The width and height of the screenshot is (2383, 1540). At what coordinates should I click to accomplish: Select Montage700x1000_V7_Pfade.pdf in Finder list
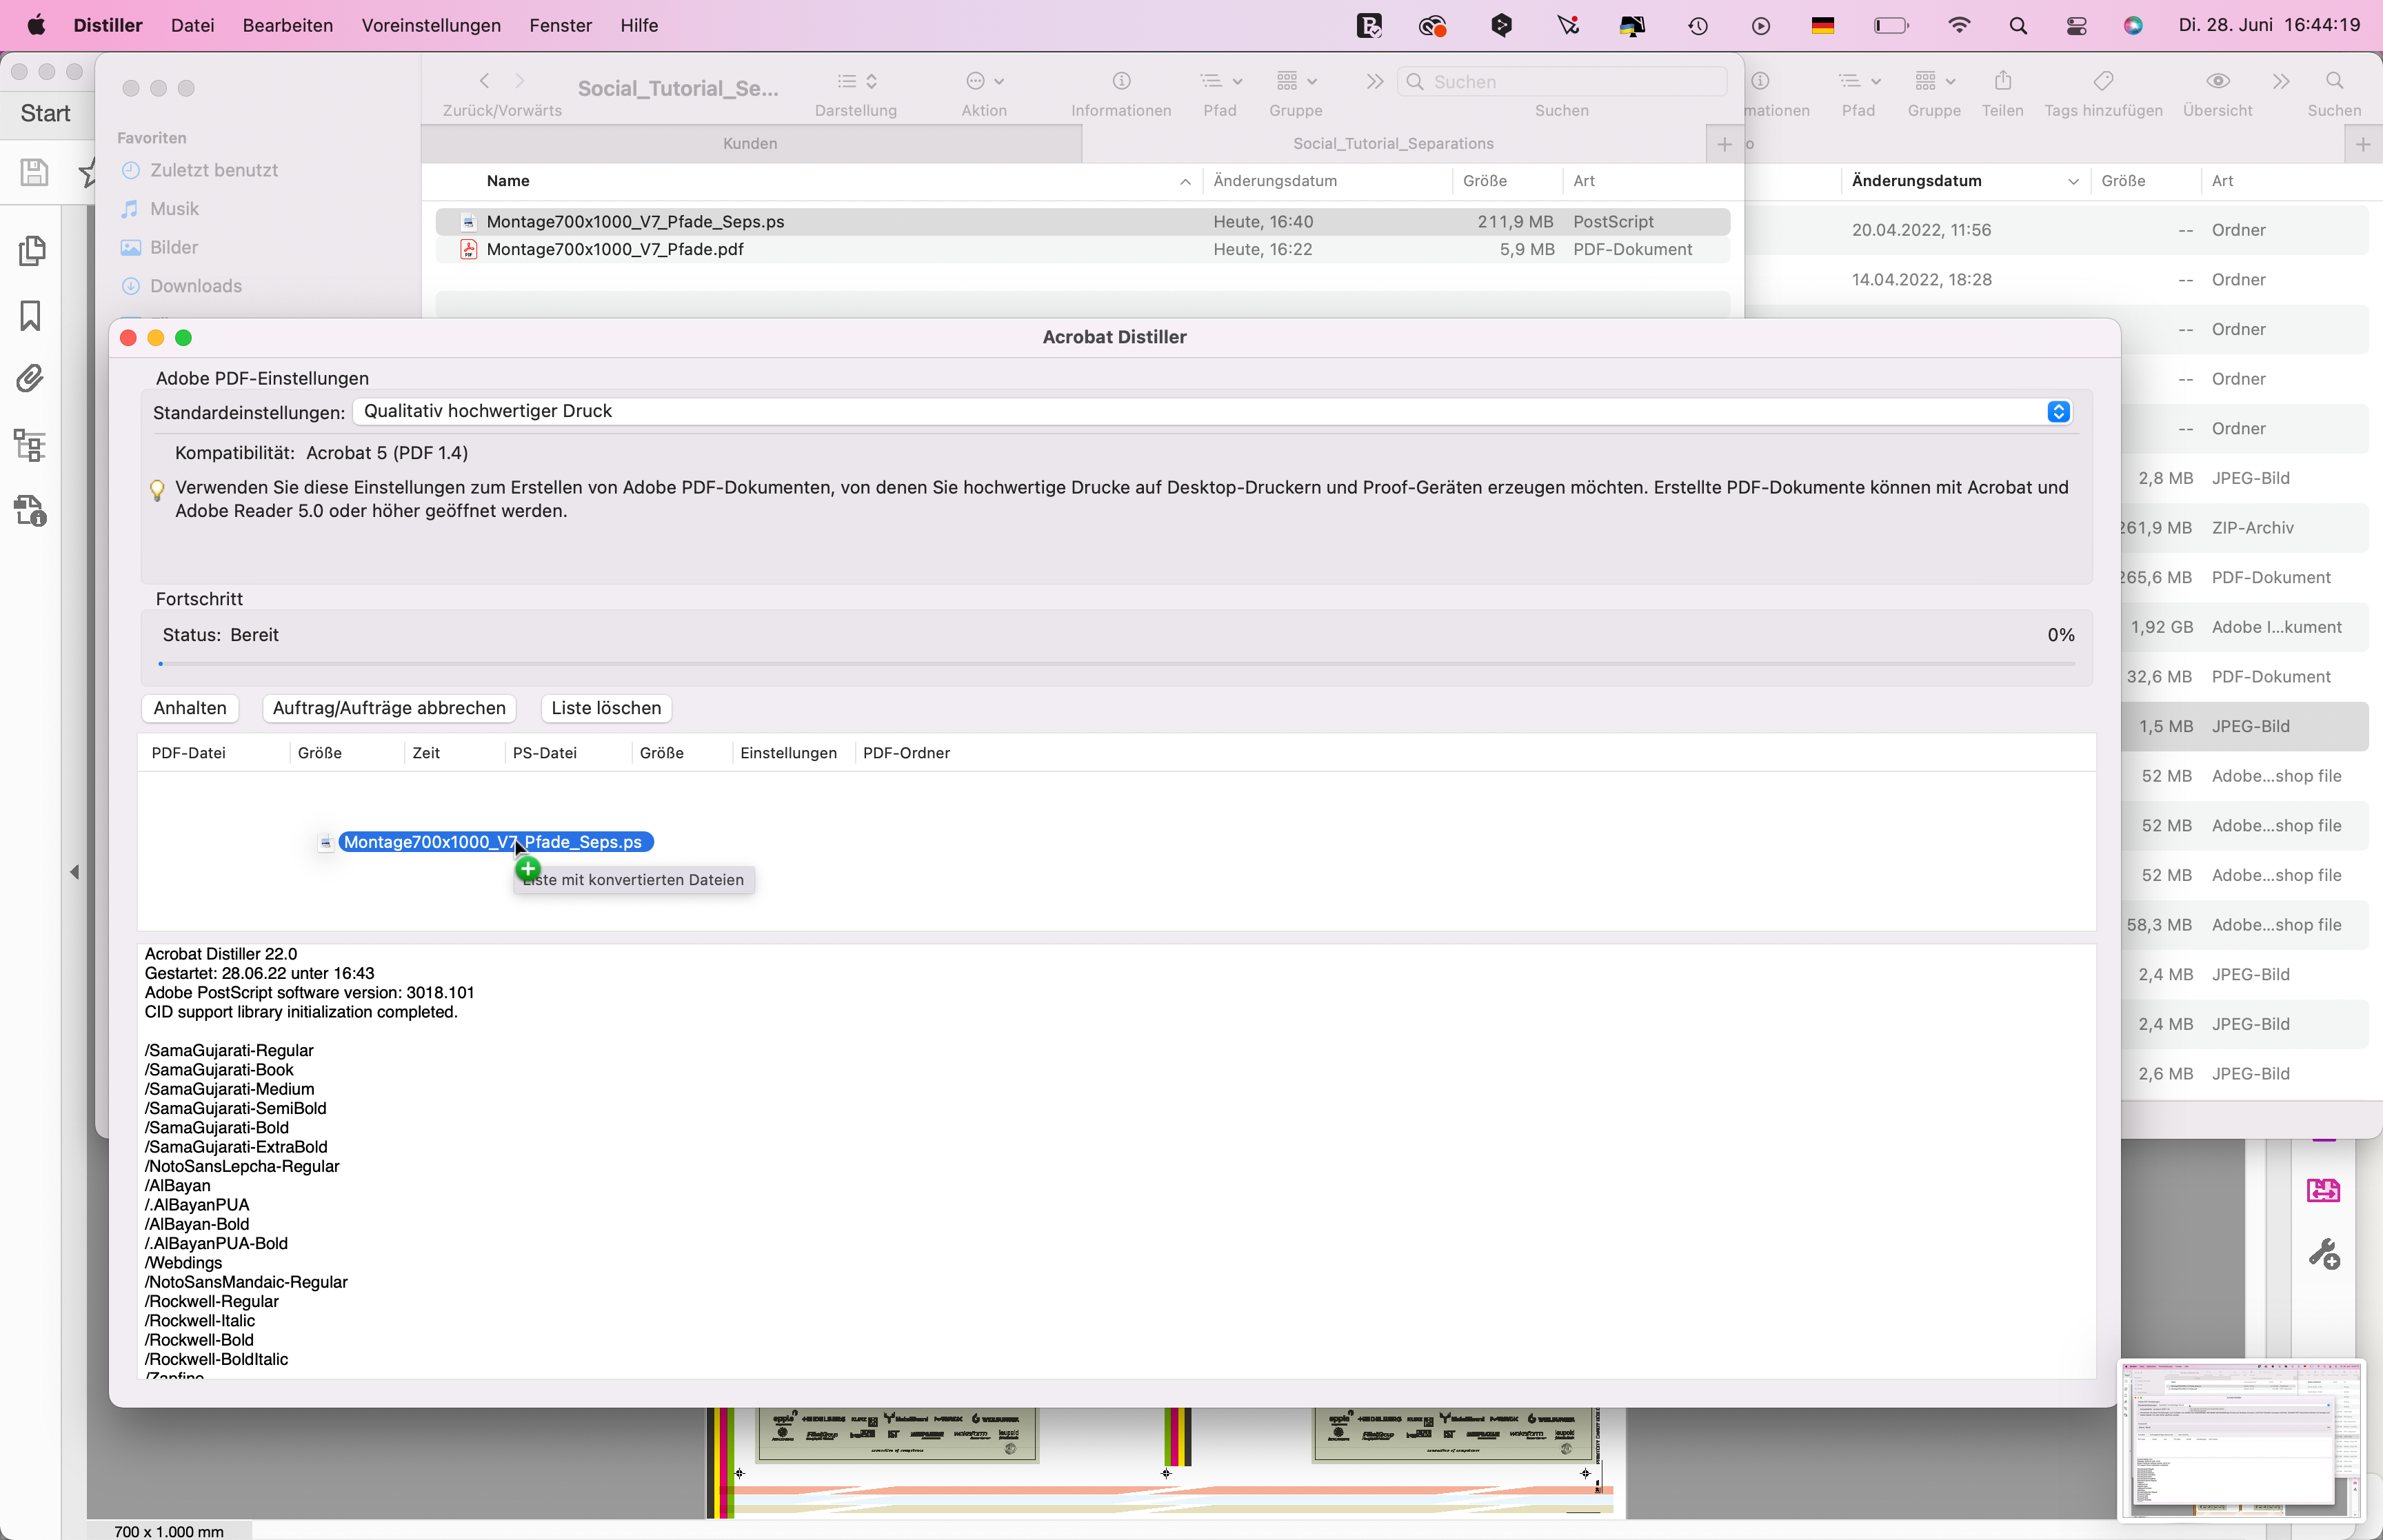click(x=1083, y=249)
